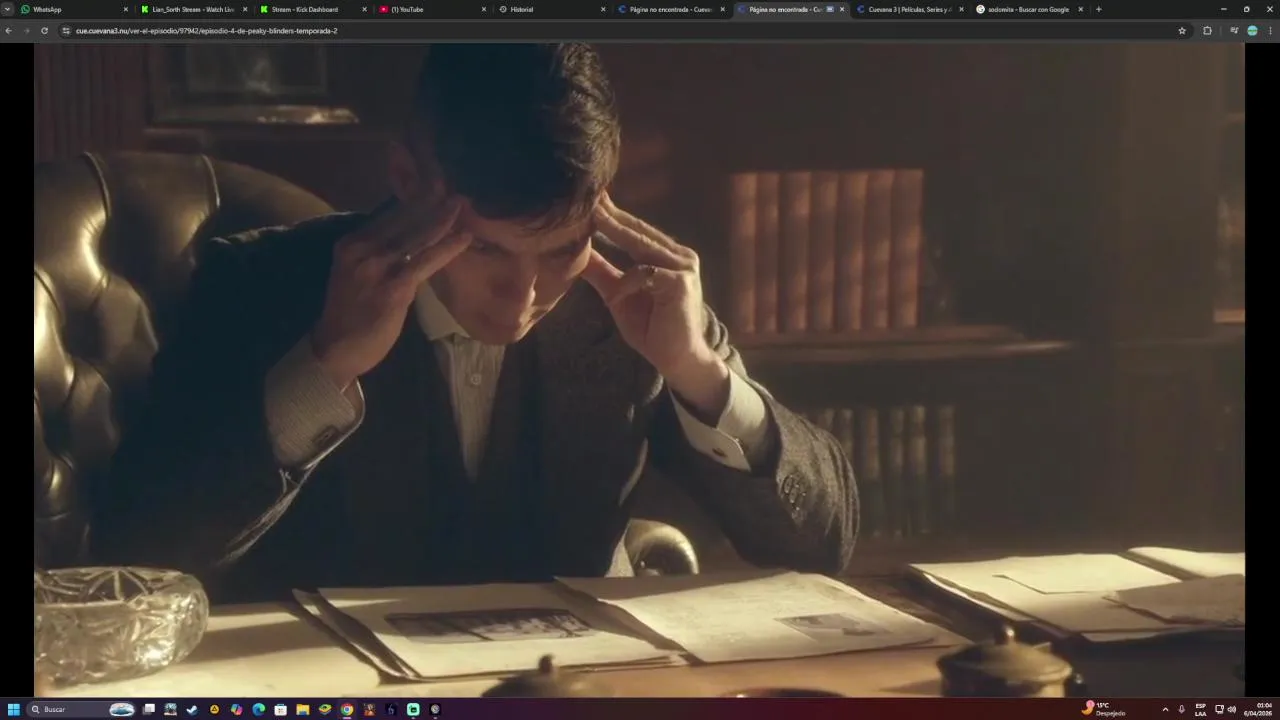Click the Peaky Blinders video player
The height and width of the screenshot is (720, 1280).
pyautogui.click(x=639, y=368)
